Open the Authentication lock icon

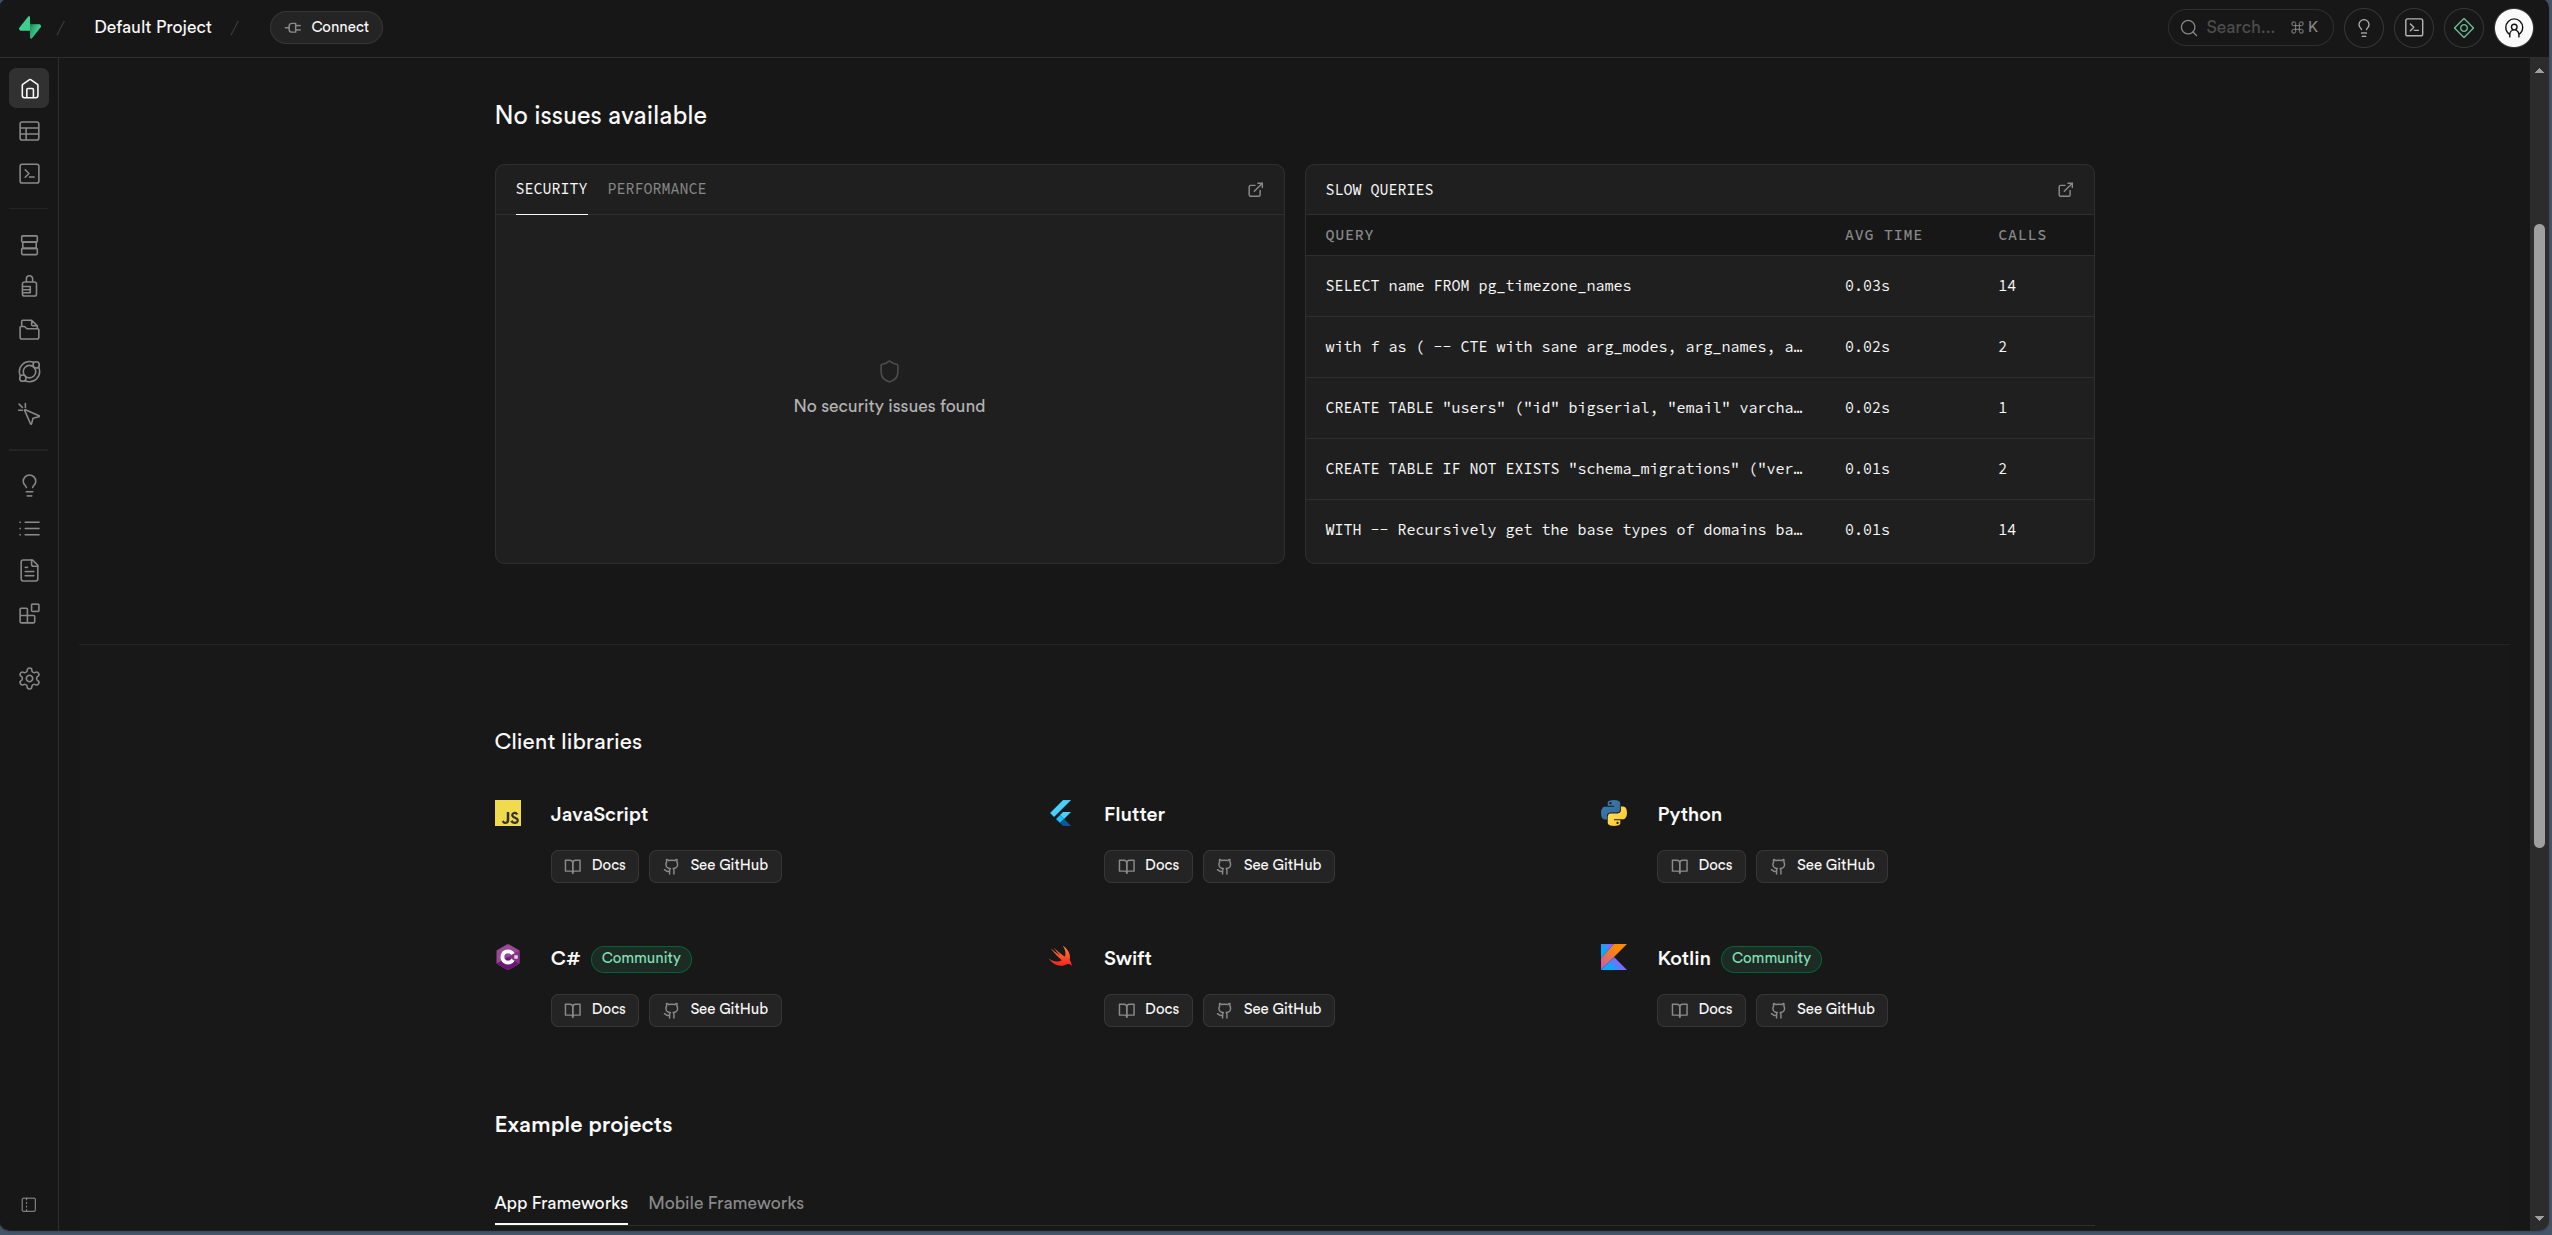30,287
